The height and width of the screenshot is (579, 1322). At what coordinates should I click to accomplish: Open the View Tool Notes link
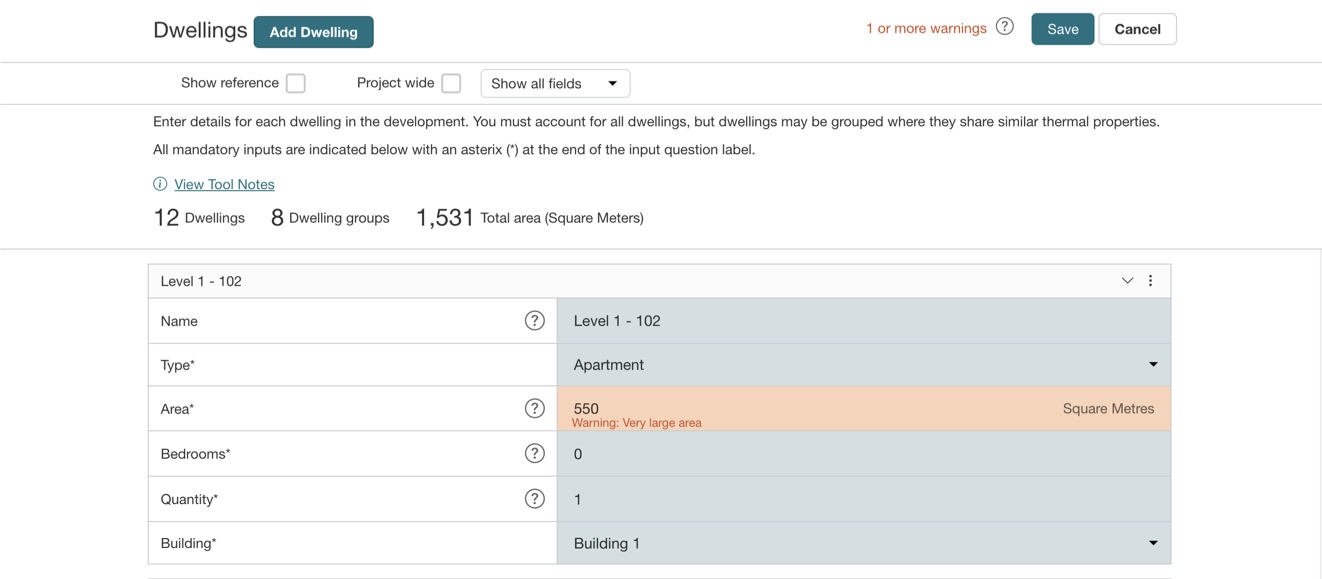pos(224,184)
